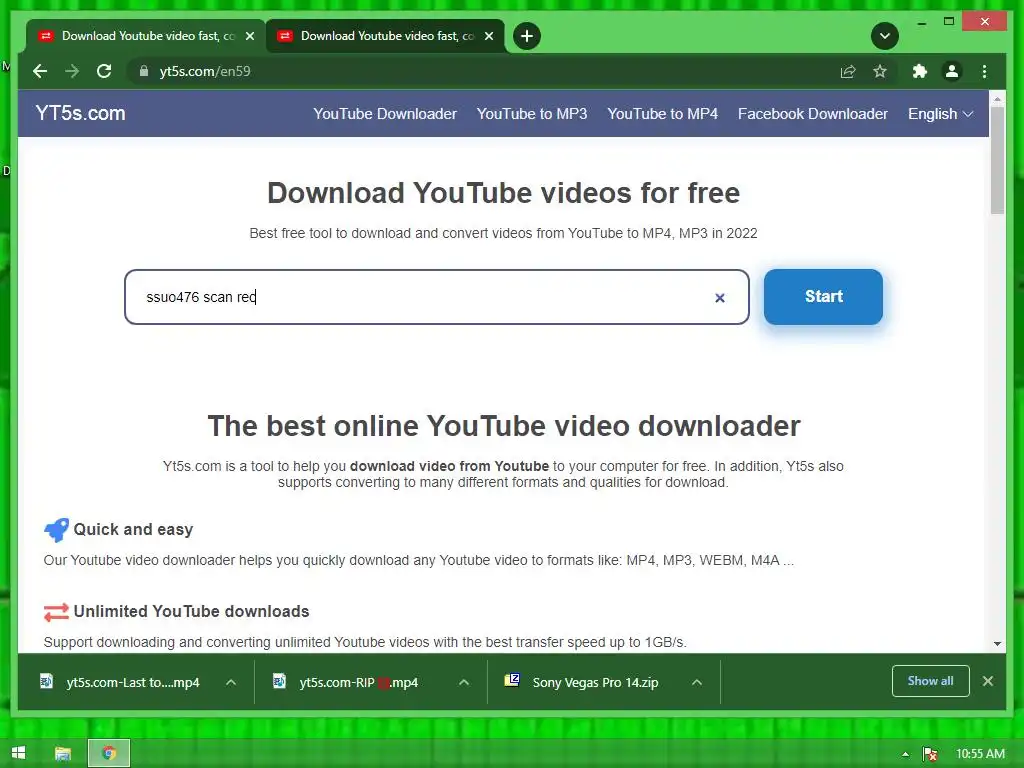Expand options for yt5s.com-RIP mp4 download

coord(464,682)
